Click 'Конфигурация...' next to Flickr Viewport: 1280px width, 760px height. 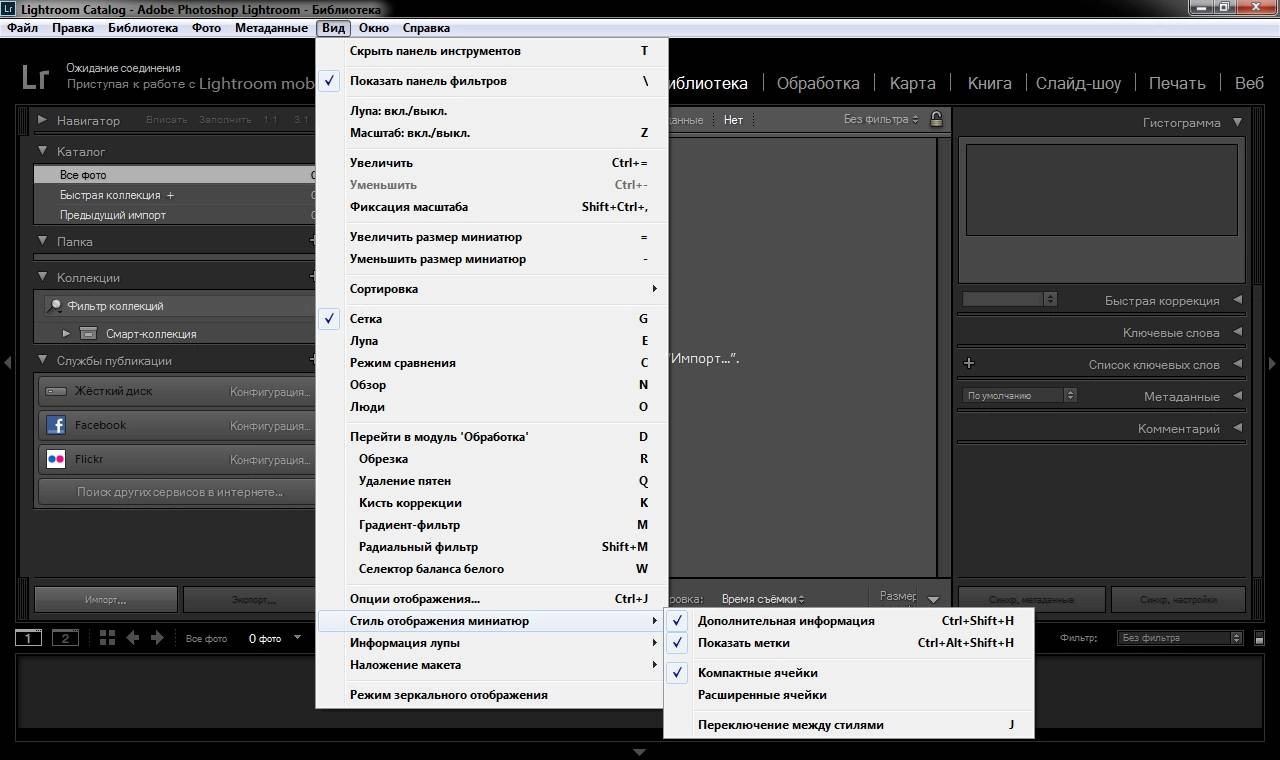[270, 459]
